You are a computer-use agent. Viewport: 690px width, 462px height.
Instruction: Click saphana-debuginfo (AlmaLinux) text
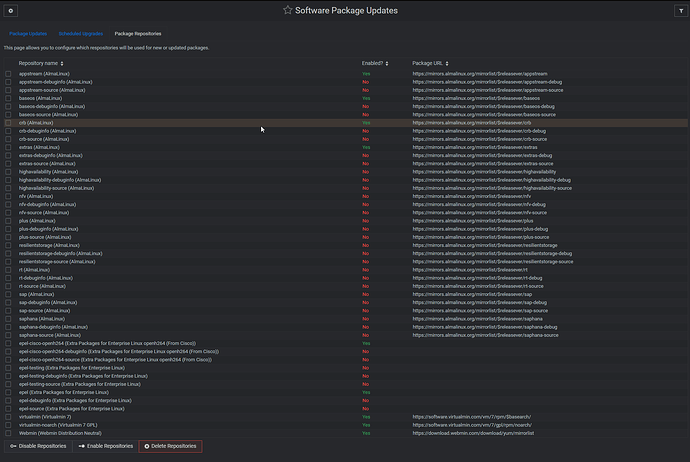click(x=53, y=327)
